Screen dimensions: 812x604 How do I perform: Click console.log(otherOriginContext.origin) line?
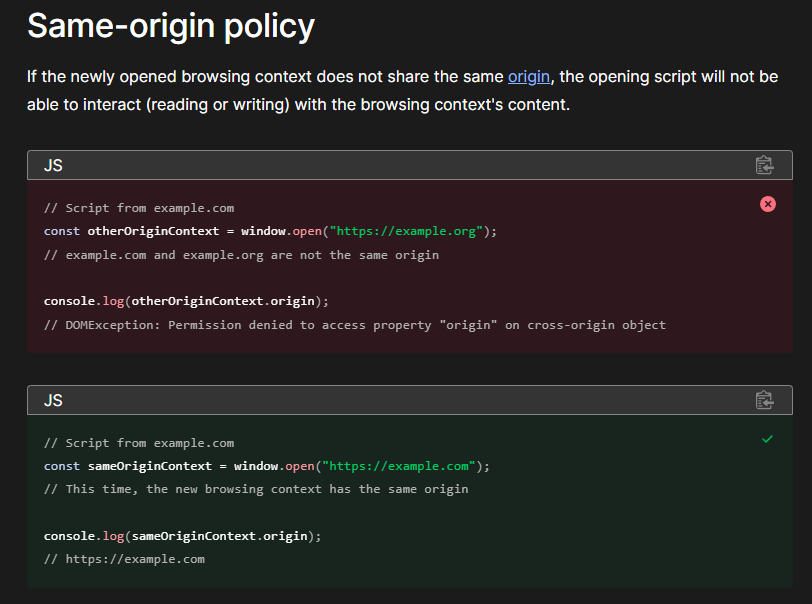pyautogui.click(x=186, y=301)
